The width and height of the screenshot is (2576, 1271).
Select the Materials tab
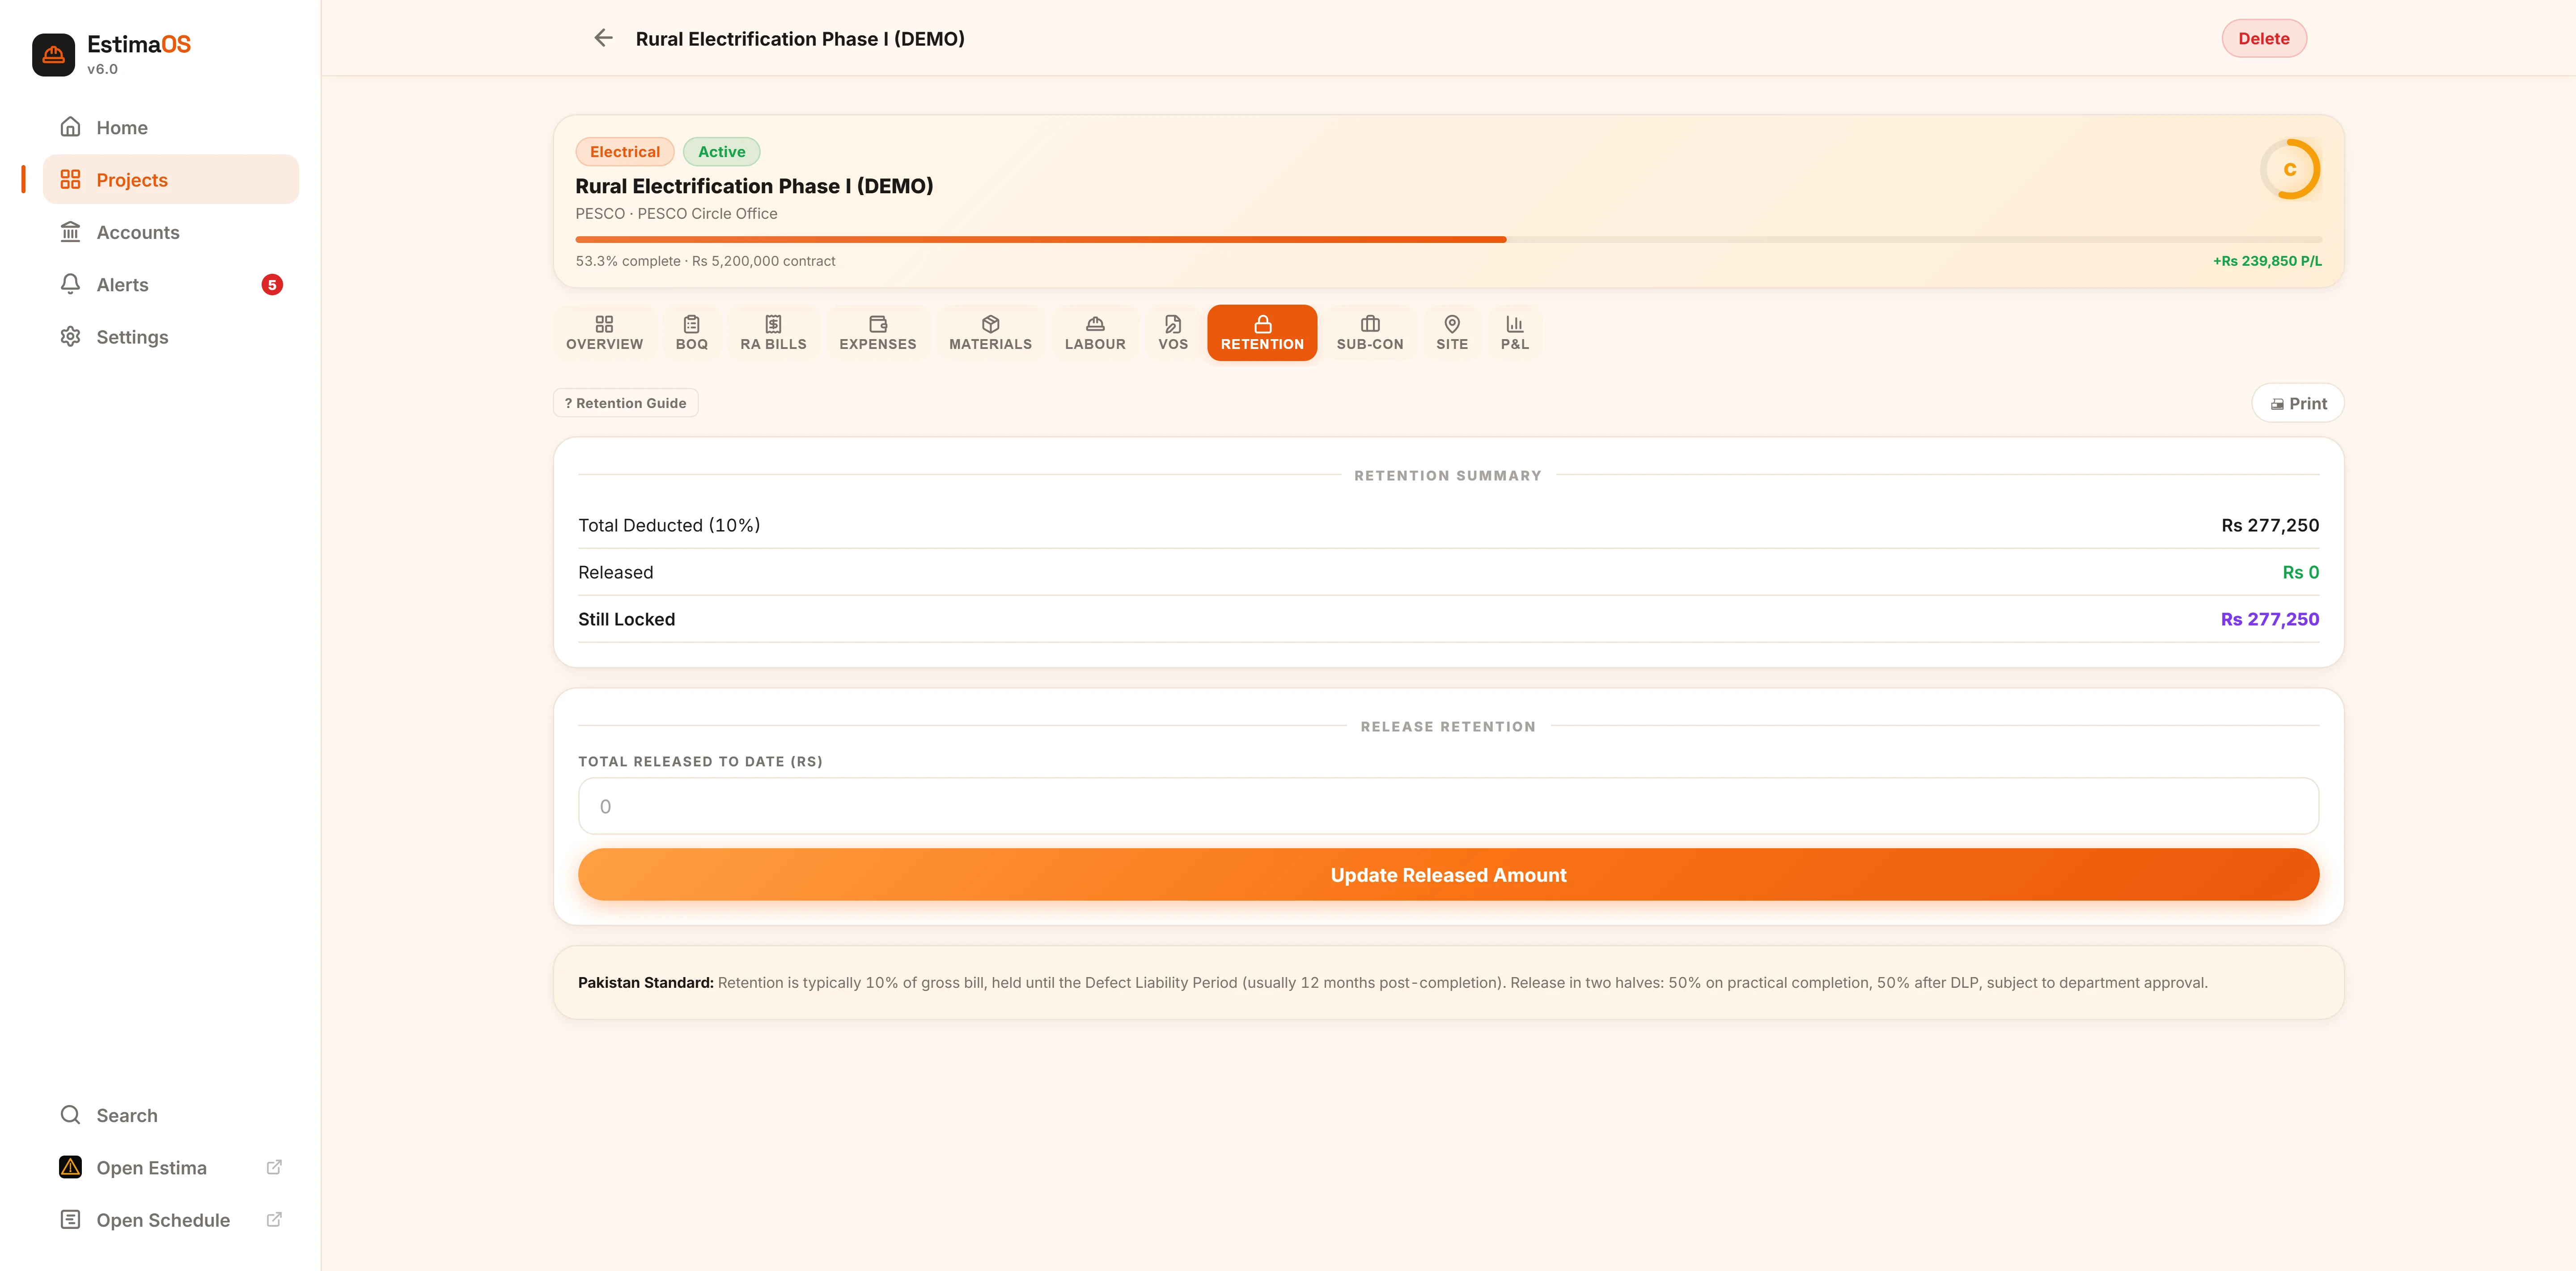click(x=990, y=333)
